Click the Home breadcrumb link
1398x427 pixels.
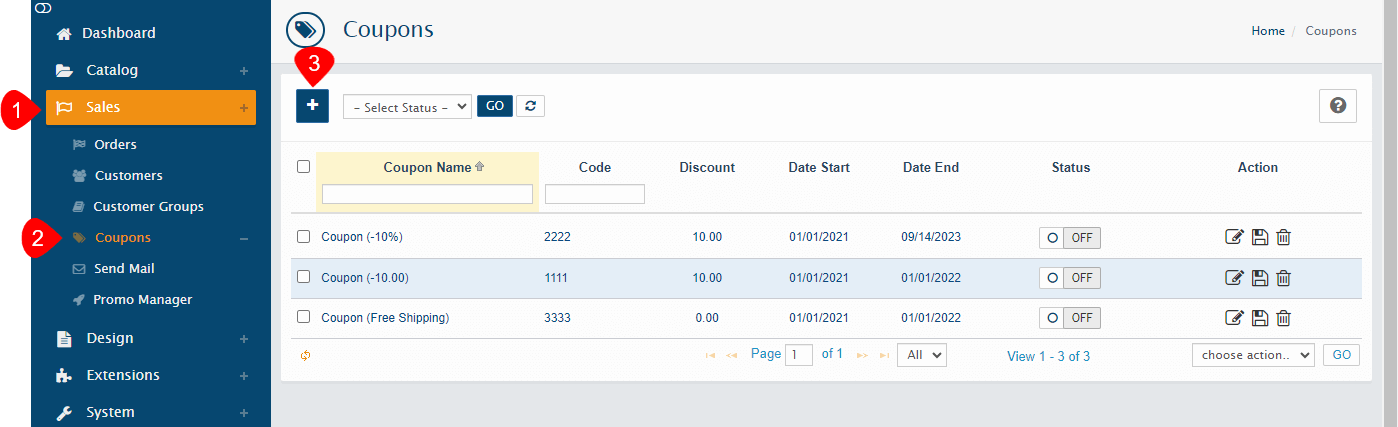click(1267, 31)
